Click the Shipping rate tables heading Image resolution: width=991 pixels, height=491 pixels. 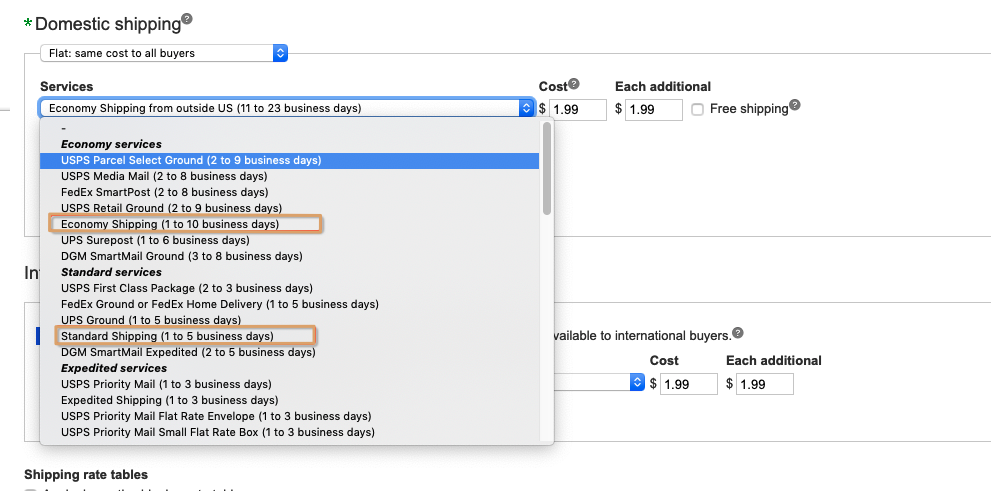(86, 475)
